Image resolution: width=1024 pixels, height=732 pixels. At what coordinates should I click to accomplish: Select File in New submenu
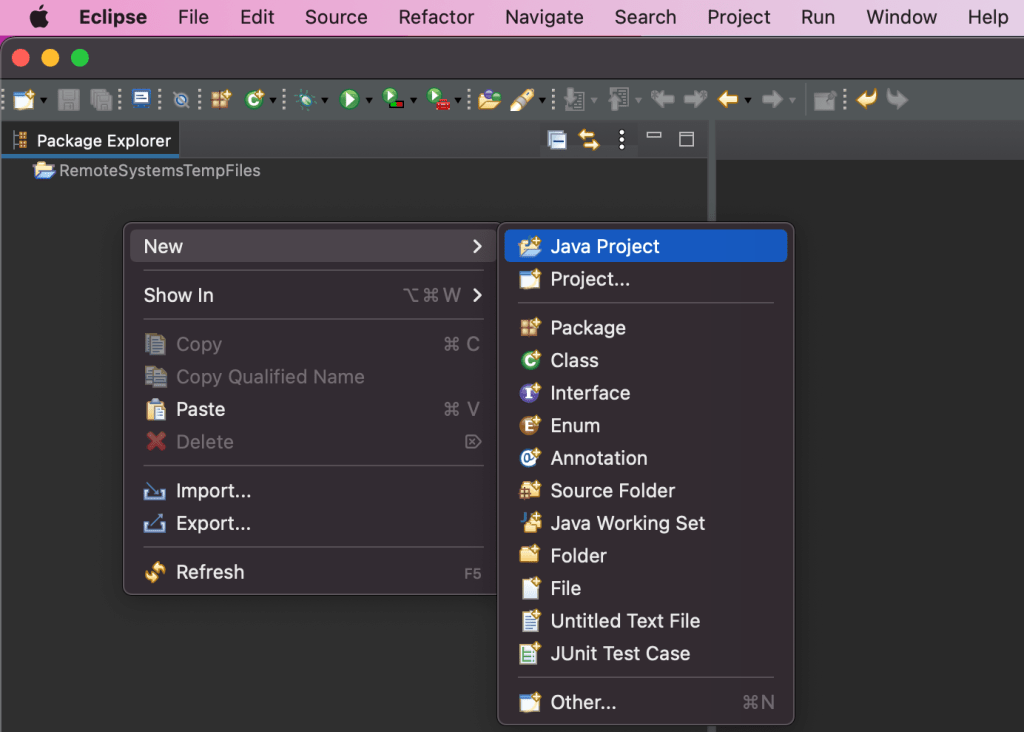point(646,589)
